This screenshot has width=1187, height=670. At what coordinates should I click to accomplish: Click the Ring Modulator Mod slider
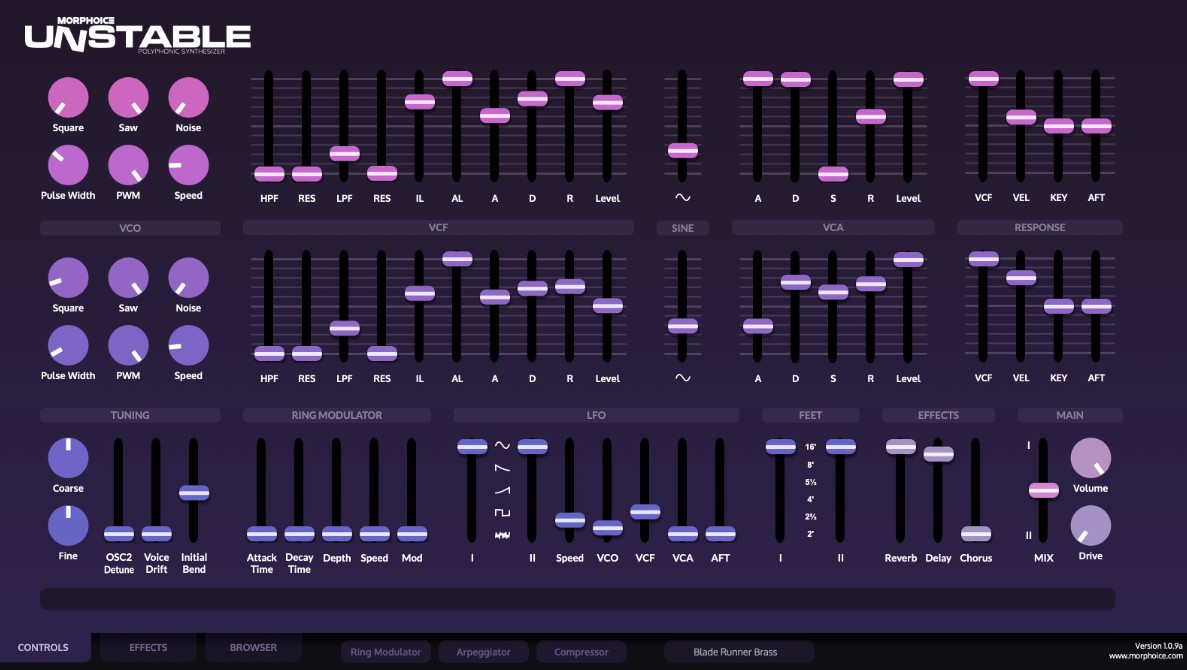[412, 534]
